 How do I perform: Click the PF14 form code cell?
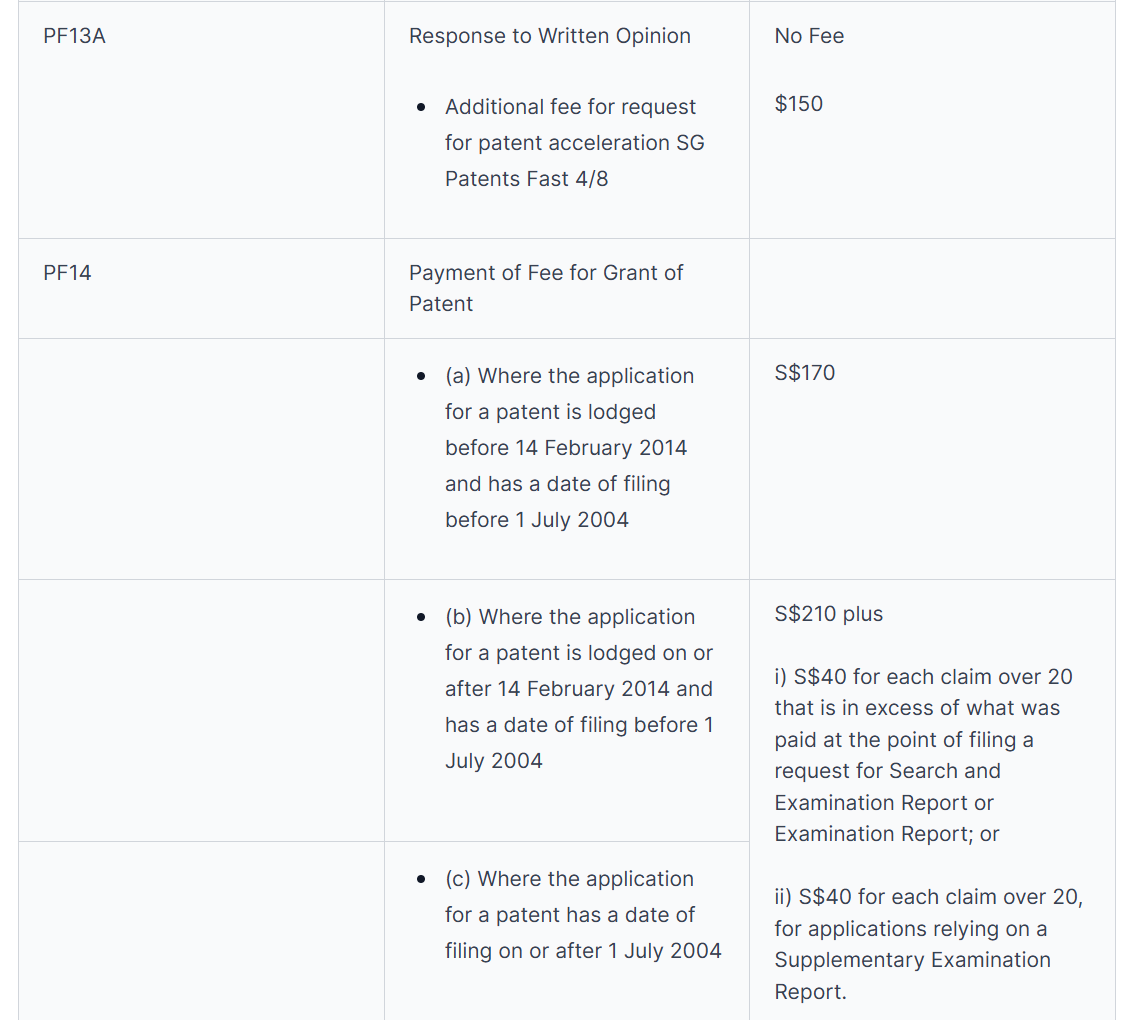67,273
